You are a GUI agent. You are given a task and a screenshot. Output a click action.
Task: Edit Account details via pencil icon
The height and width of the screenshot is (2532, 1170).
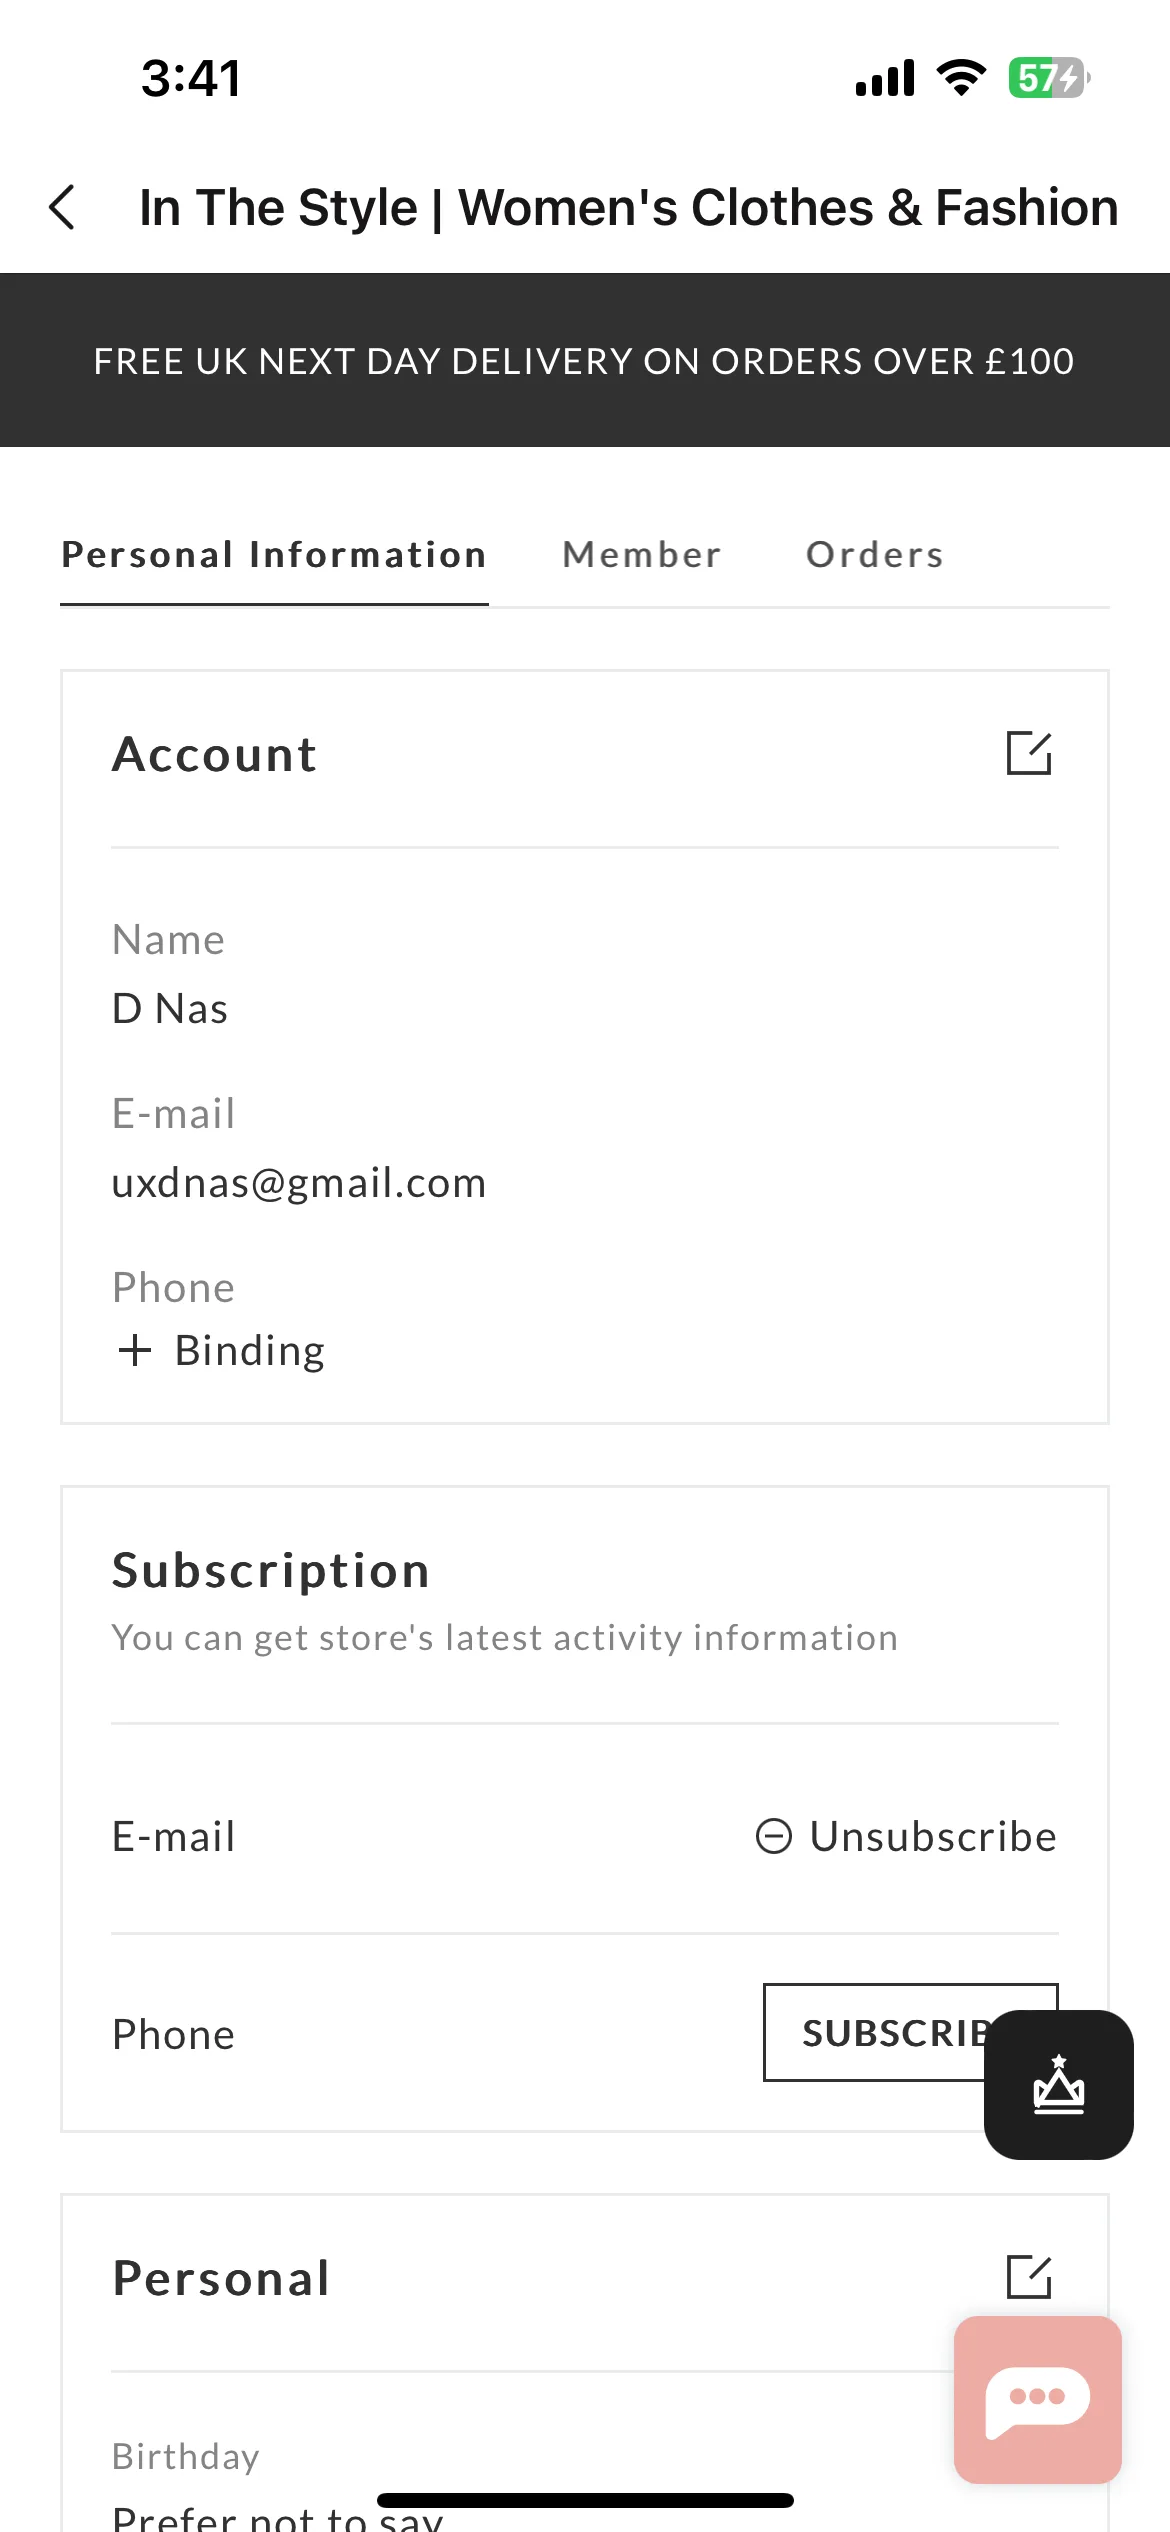(x=1029, y=753)
